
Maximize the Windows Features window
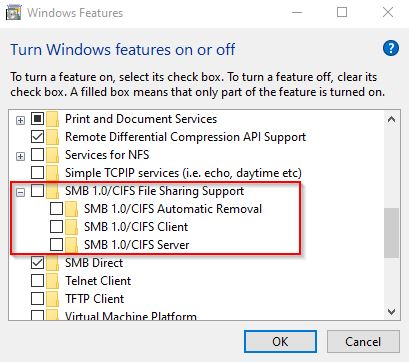pyautogui.click(x=342, y=13)
